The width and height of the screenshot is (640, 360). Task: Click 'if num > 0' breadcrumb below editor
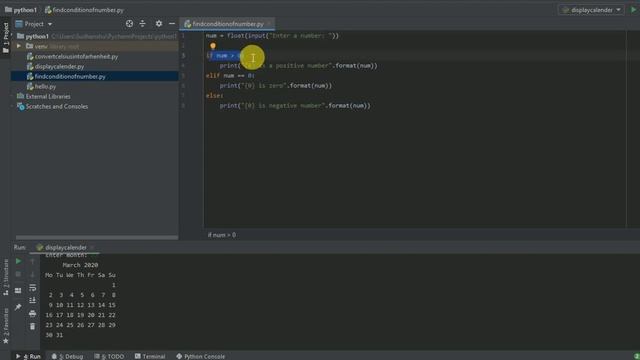222,235
